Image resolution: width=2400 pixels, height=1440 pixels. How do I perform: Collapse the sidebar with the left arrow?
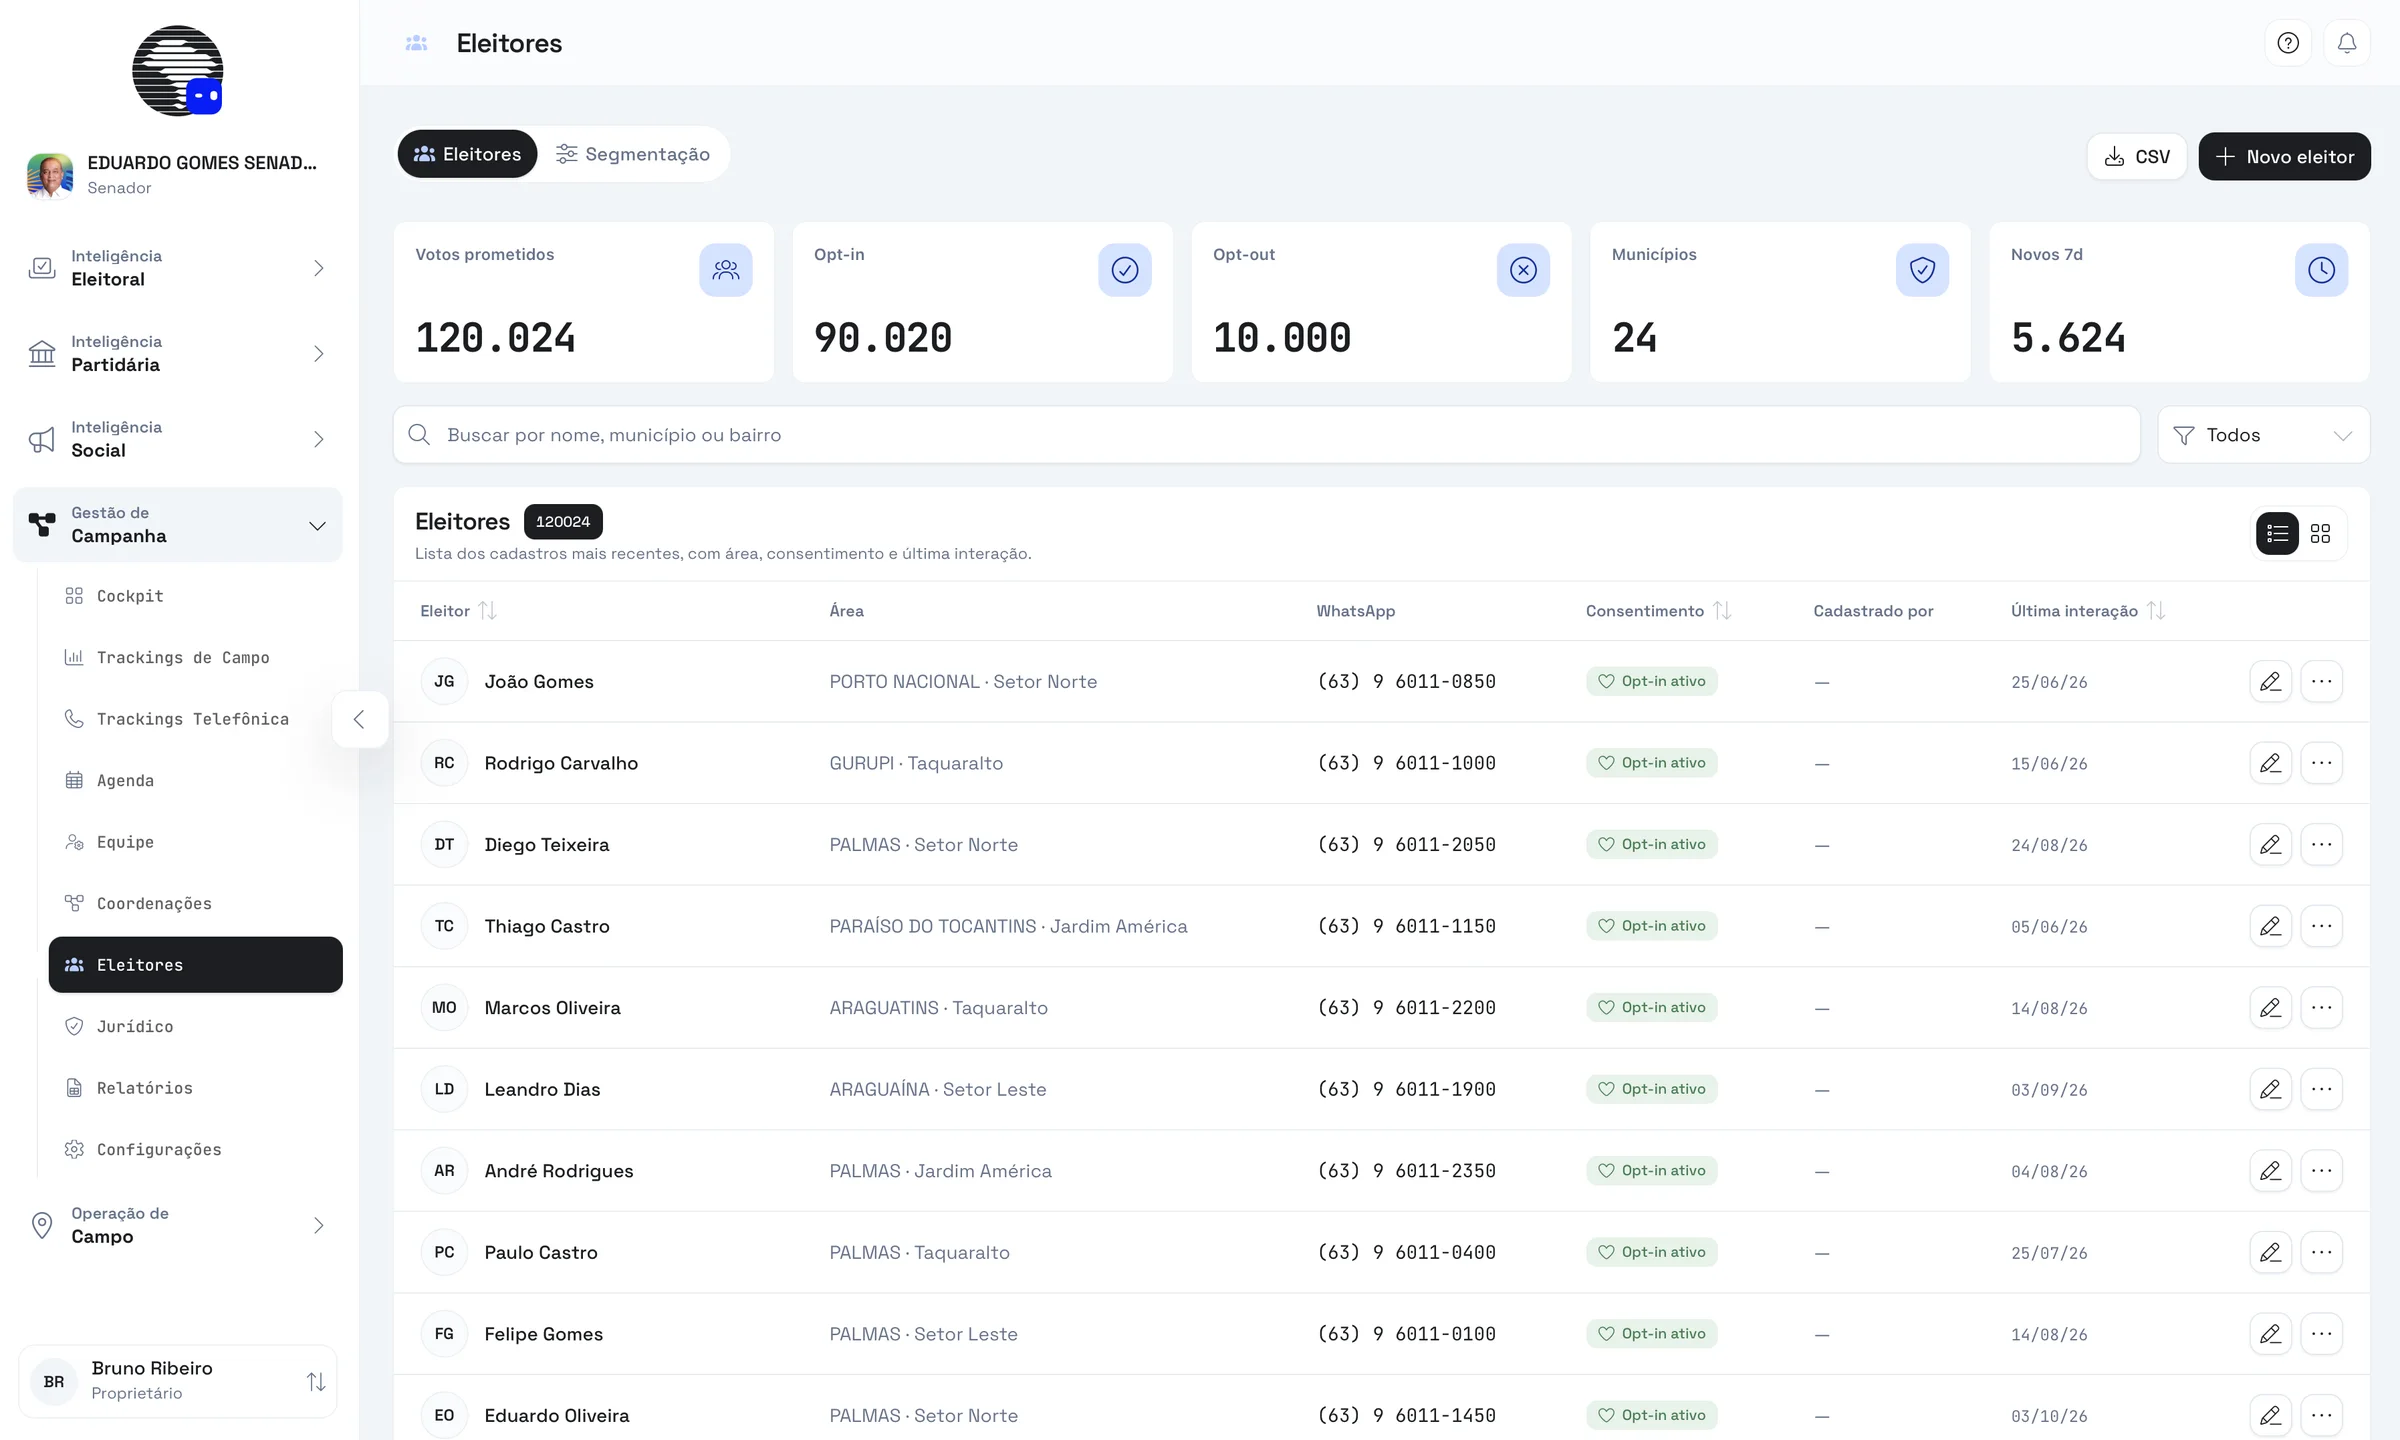(x=359, y=719)
